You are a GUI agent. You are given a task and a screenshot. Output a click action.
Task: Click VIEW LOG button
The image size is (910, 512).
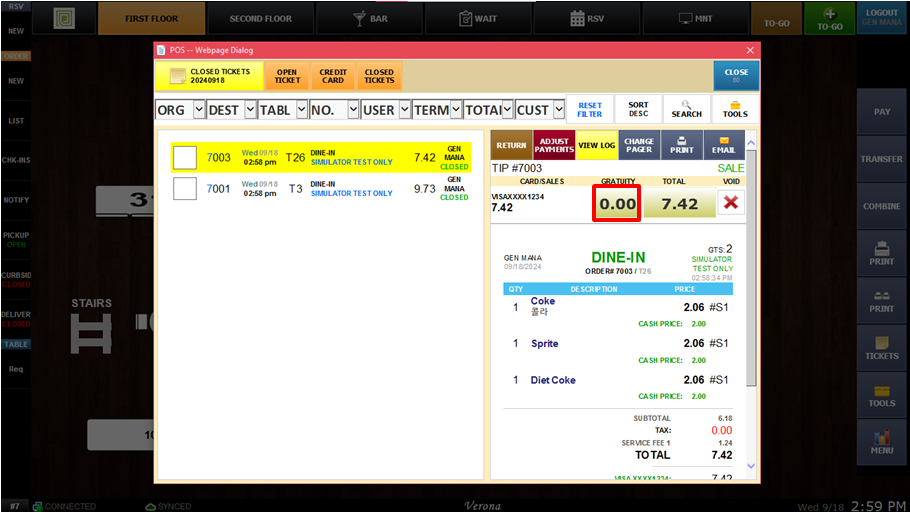point(596,145)
